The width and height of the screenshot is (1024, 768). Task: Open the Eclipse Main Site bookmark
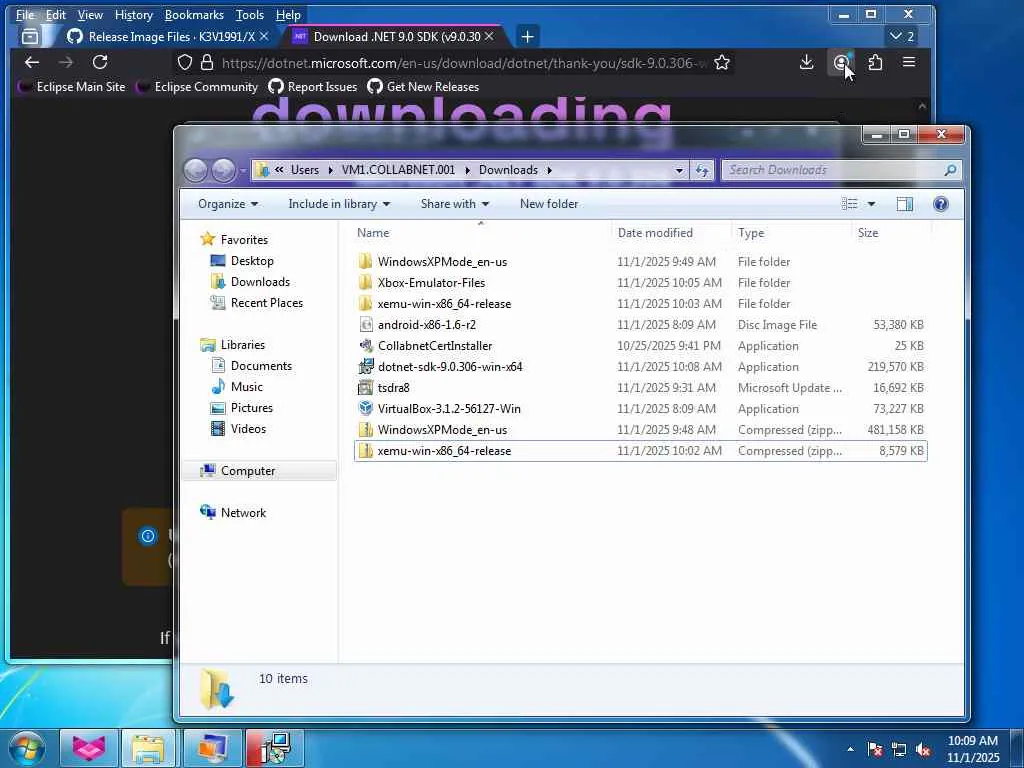coord(72,87)
